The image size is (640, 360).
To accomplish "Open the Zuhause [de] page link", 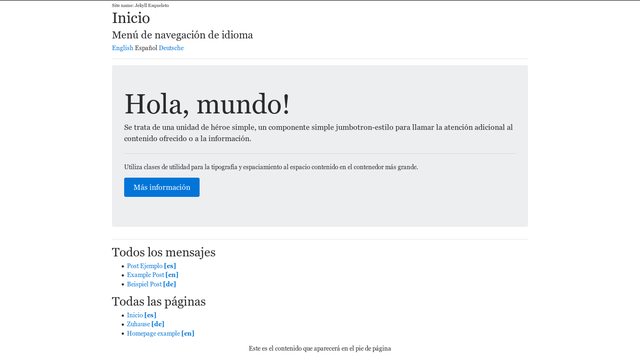I will [146, 324].
